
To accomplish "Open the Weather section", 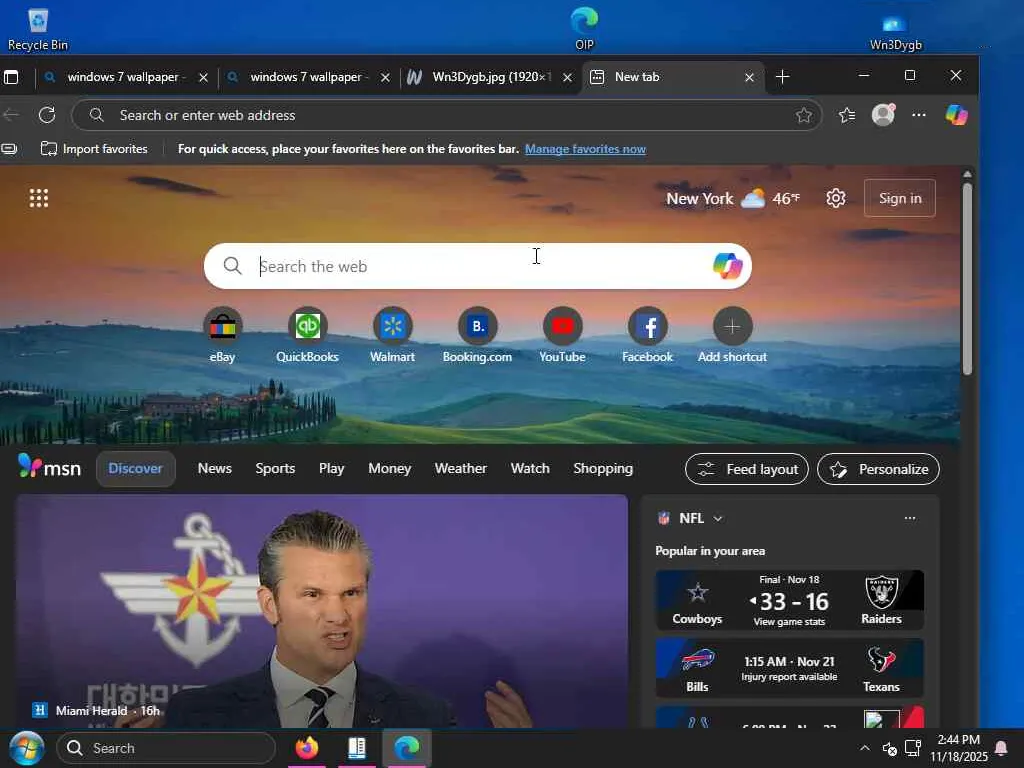I will coord(460,468).
